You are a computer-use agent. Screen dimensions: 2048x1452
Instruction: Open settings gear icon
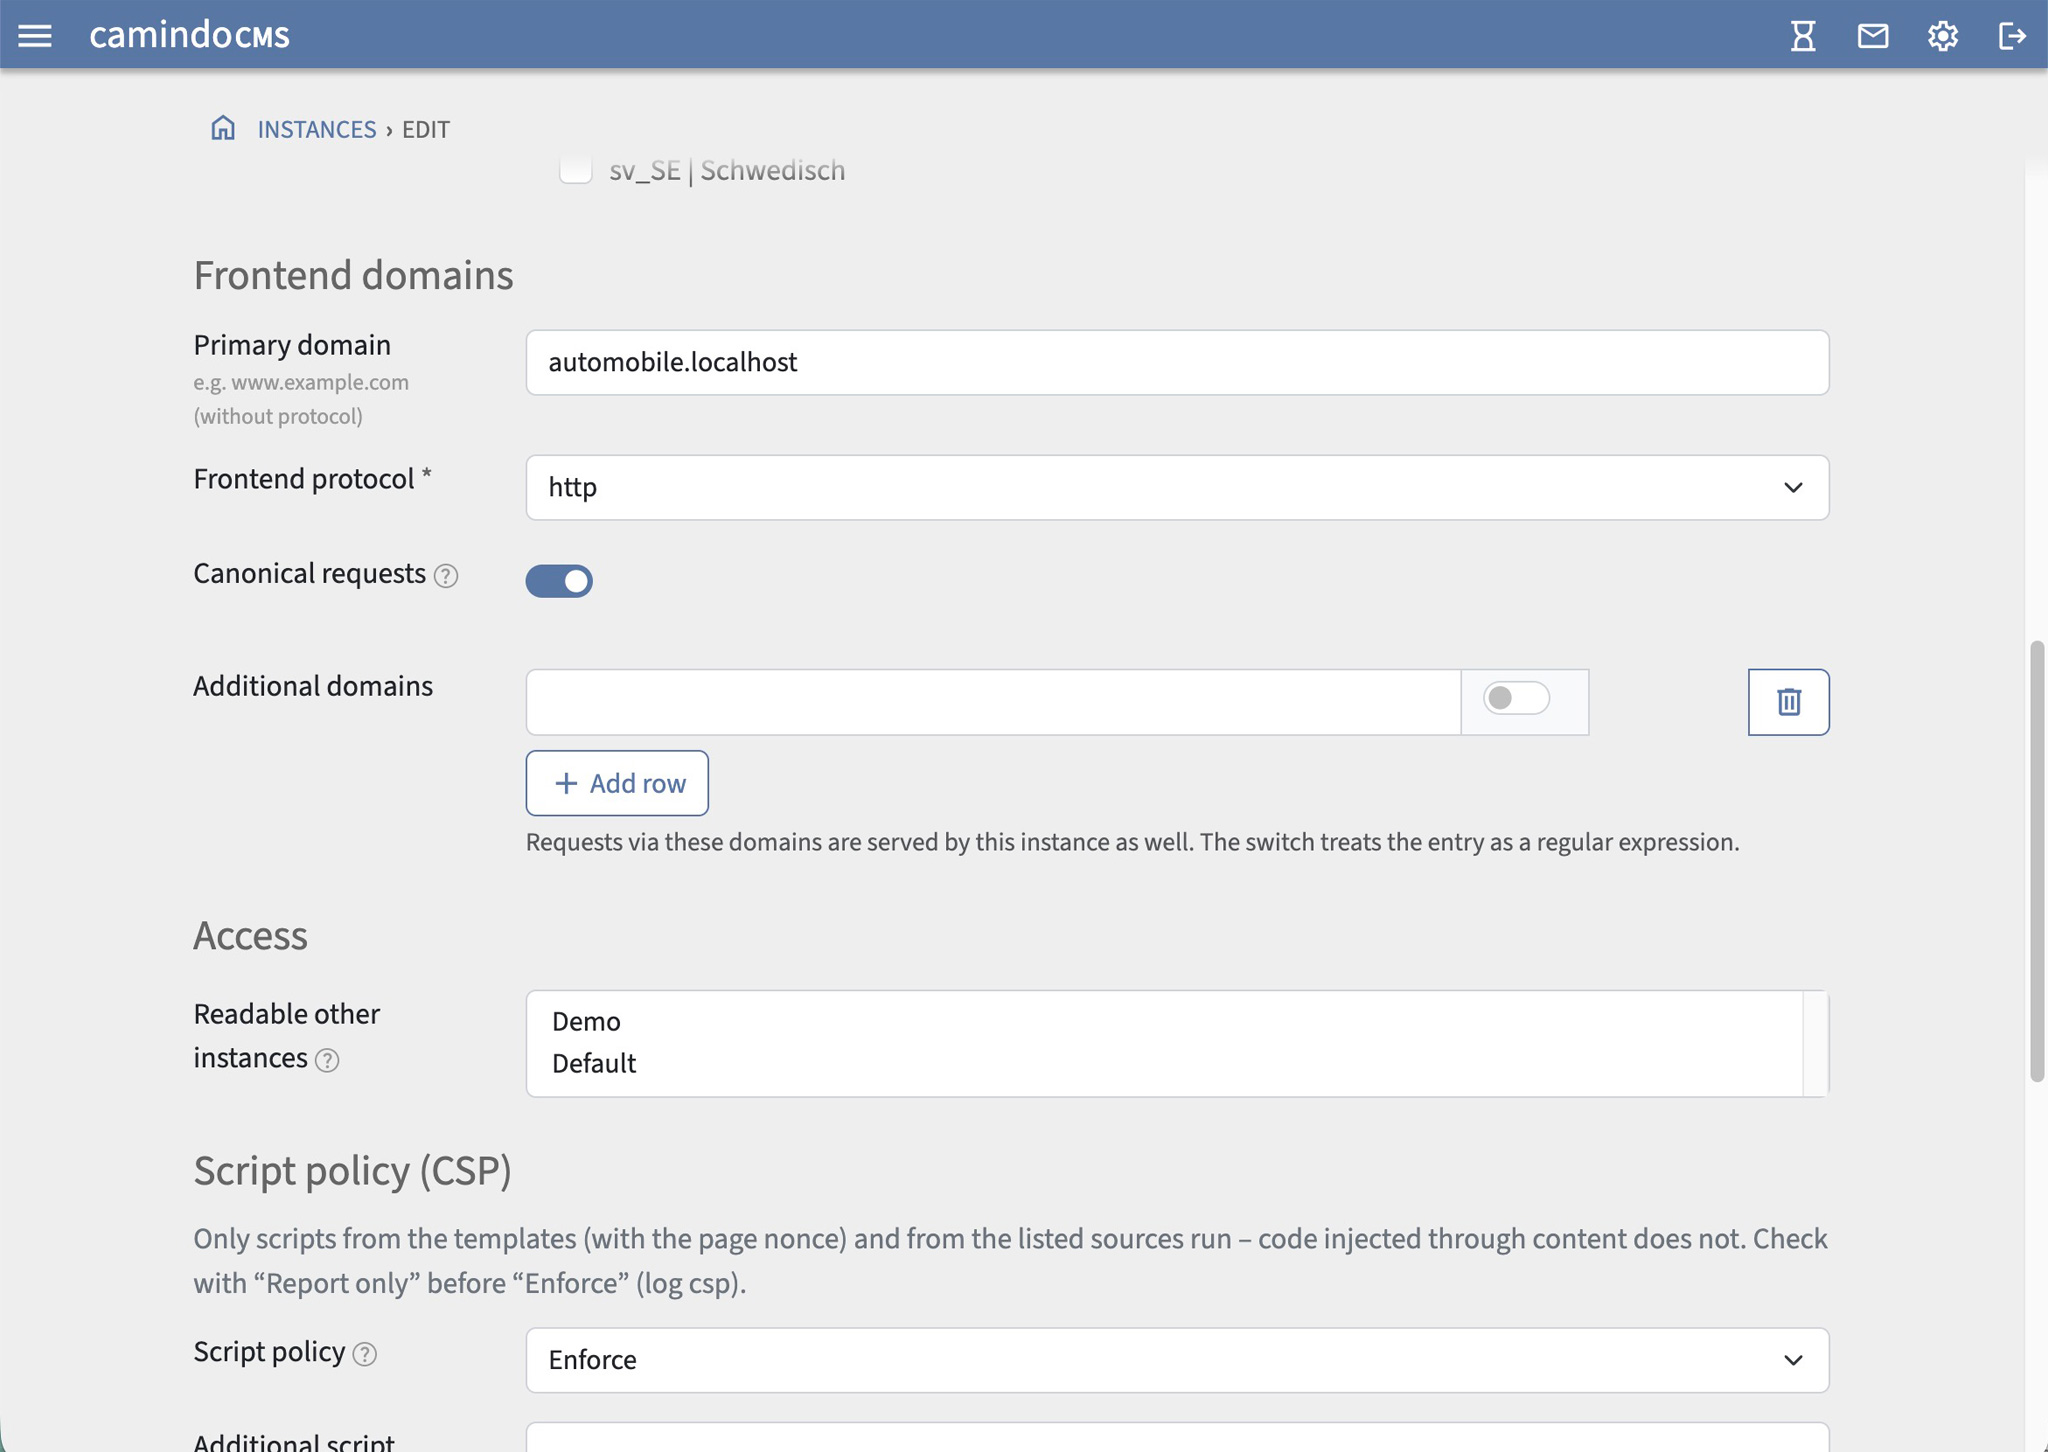(1942, 36)
